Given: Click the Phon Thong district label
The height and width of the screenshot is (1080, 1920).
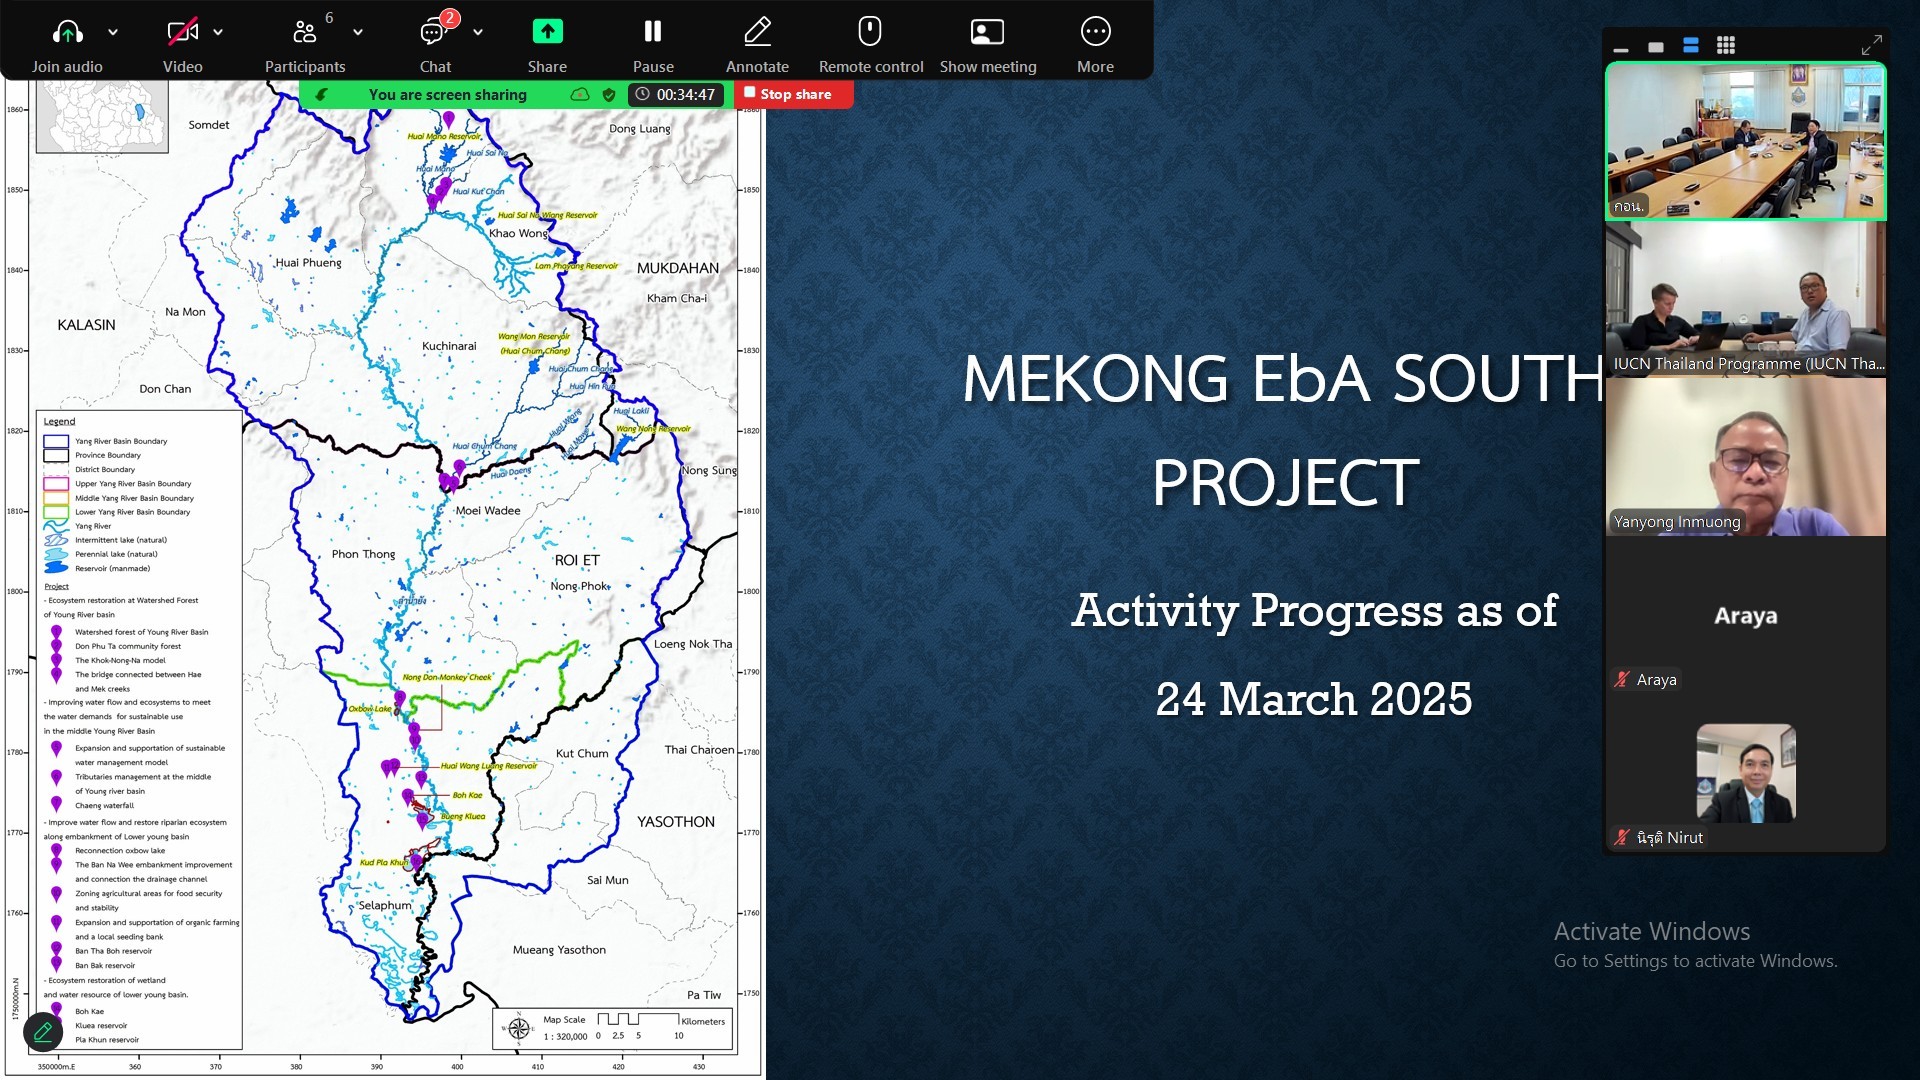Looking at the screenshot, I should [x=363, y=554].
